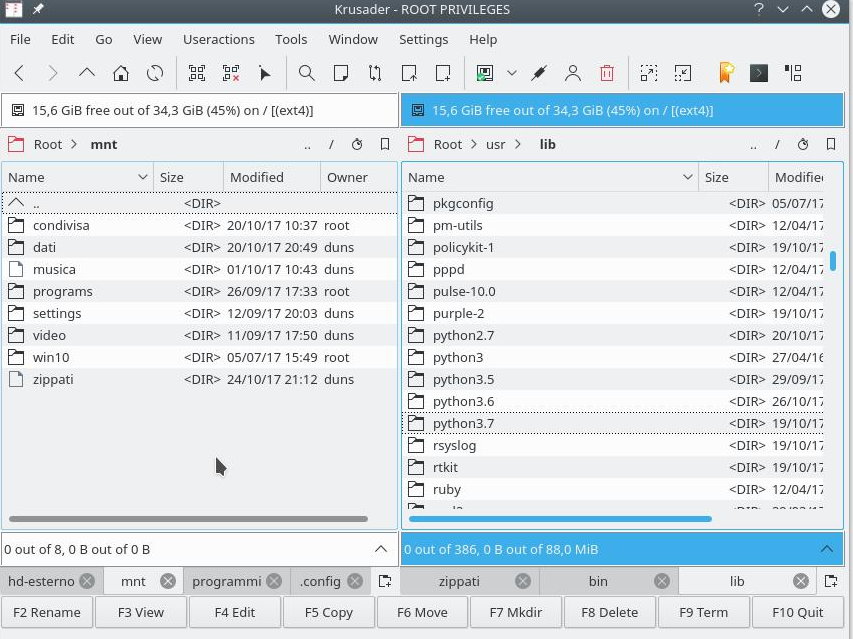Open right panel history clock icon
The height and width of the screenshot is (639, 853).
[x=803, y=144]
